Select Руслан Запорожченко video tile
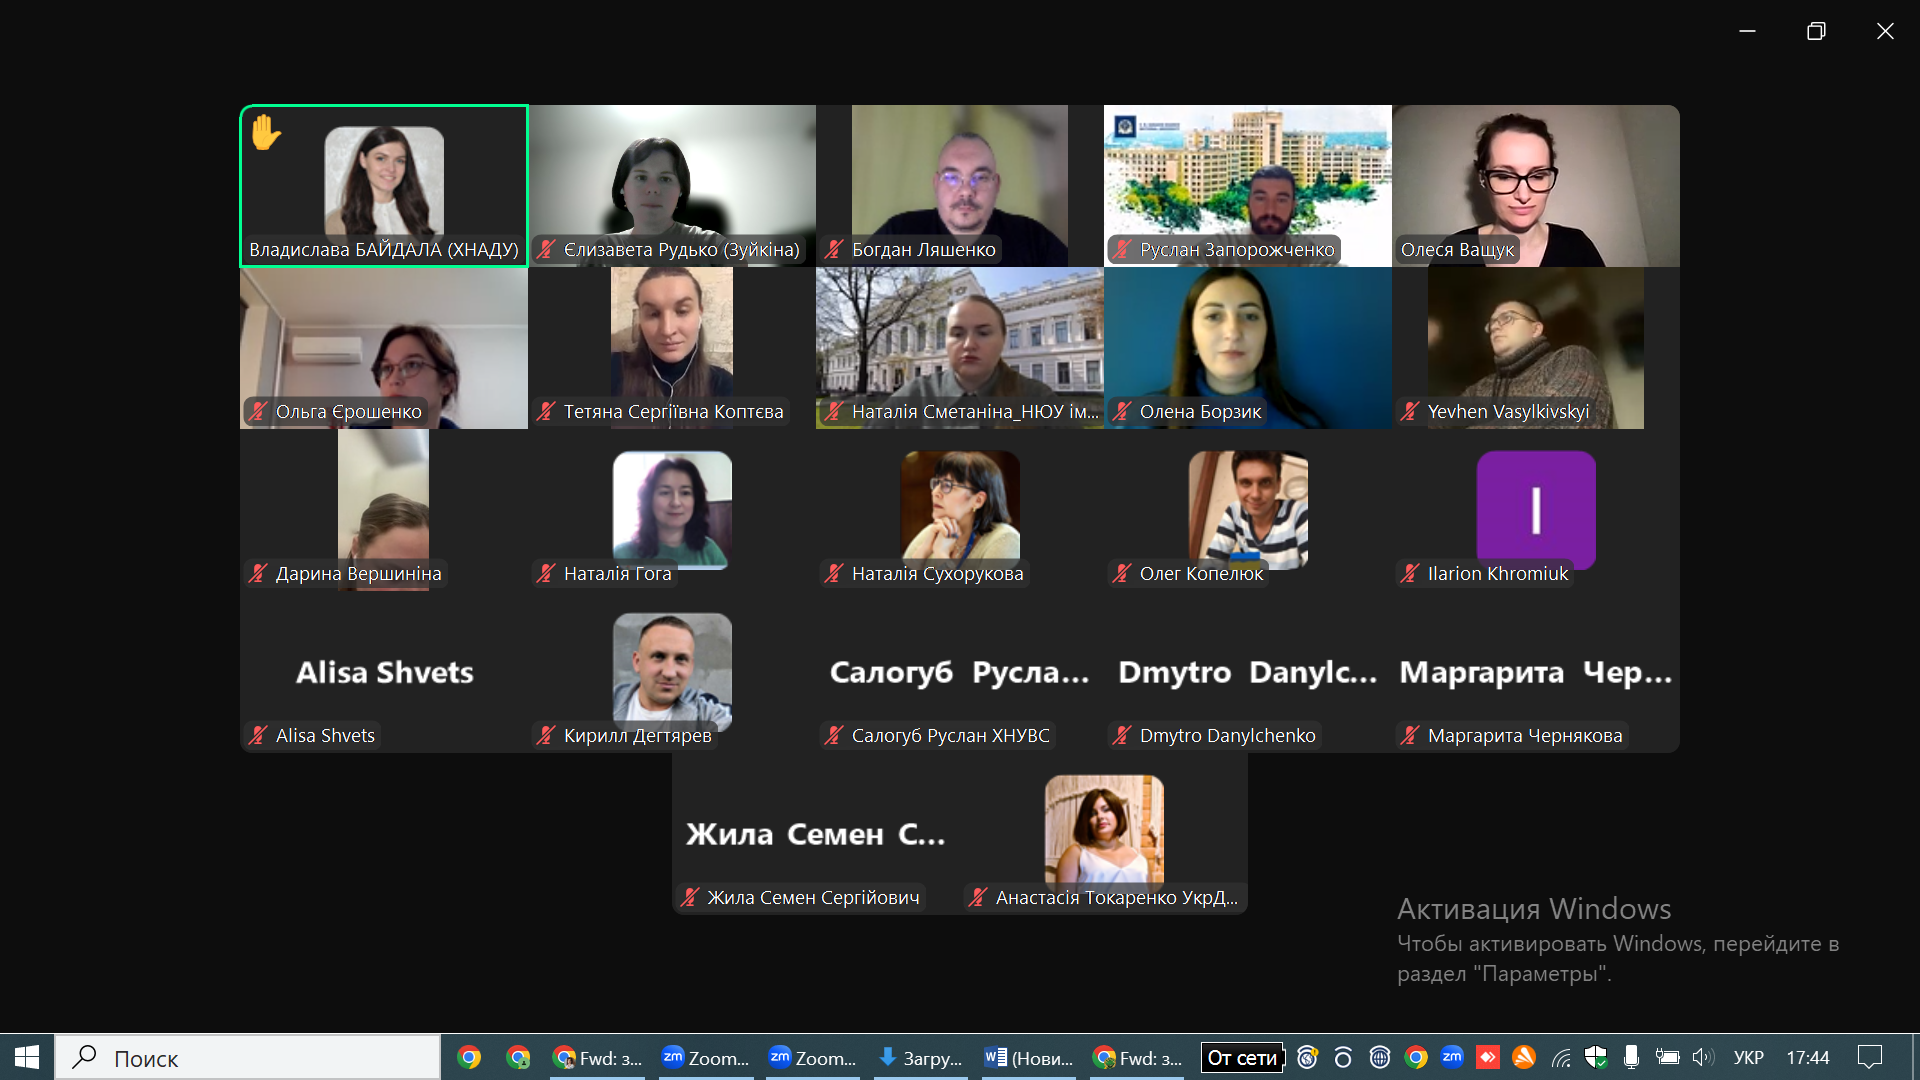 click(1248, 186)
